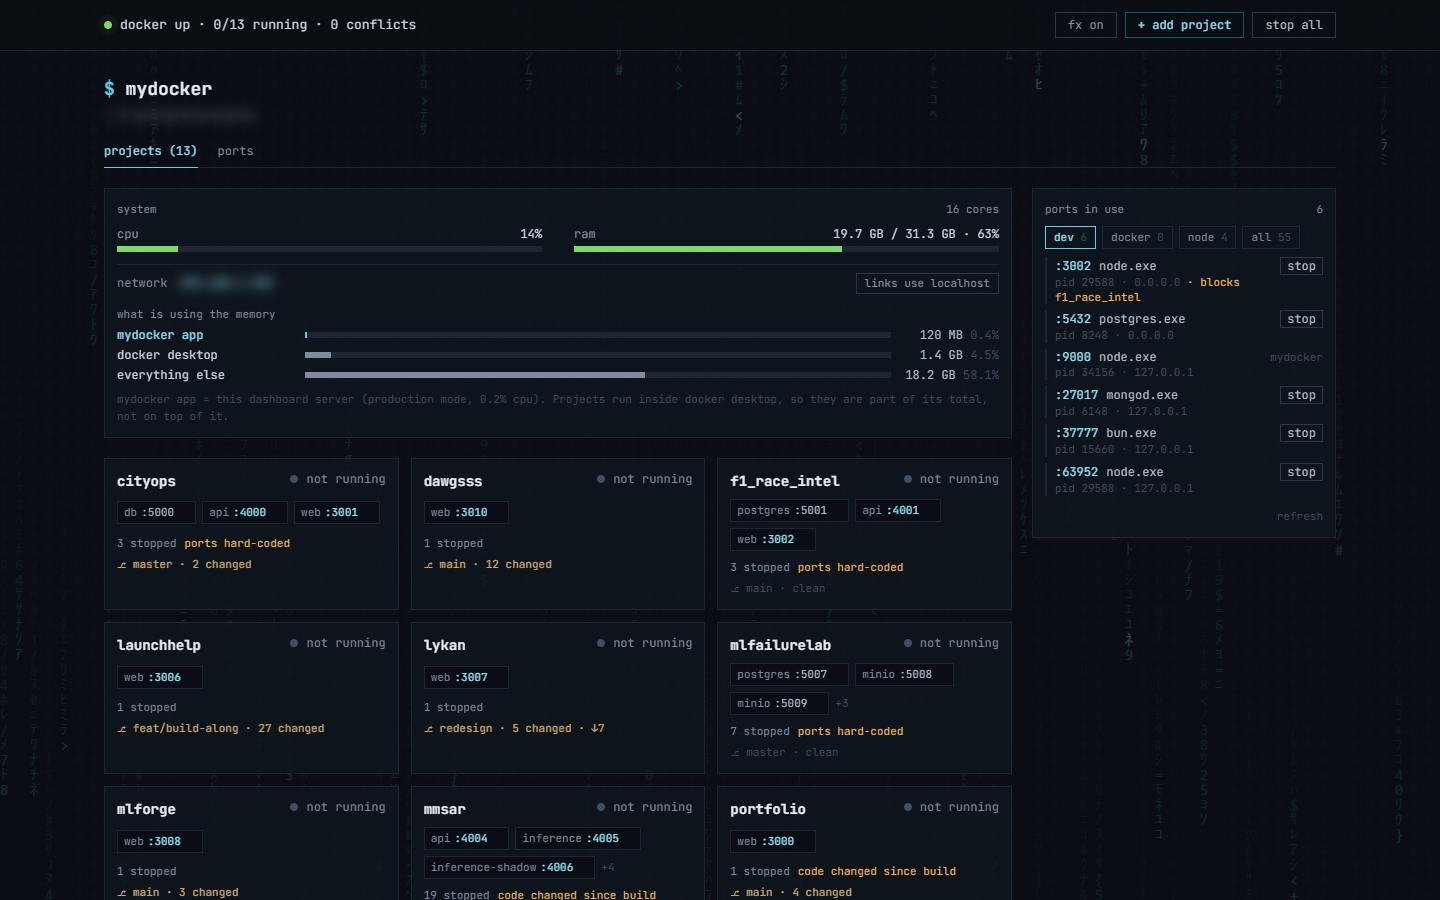
Task: Stop the :3002 node.exe process
Action: [1301, 266]
